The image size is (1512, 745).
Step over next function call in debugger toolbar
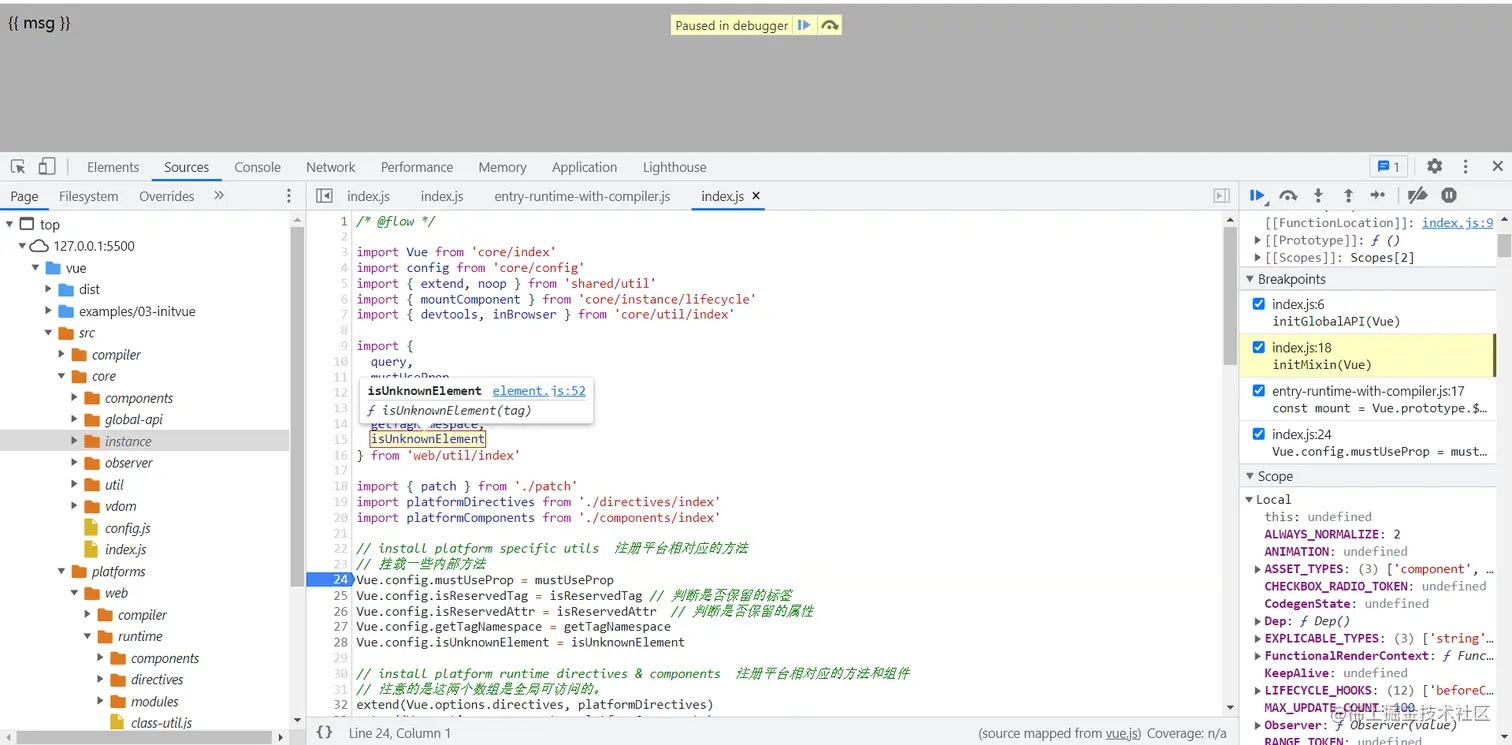(1288, 196)
